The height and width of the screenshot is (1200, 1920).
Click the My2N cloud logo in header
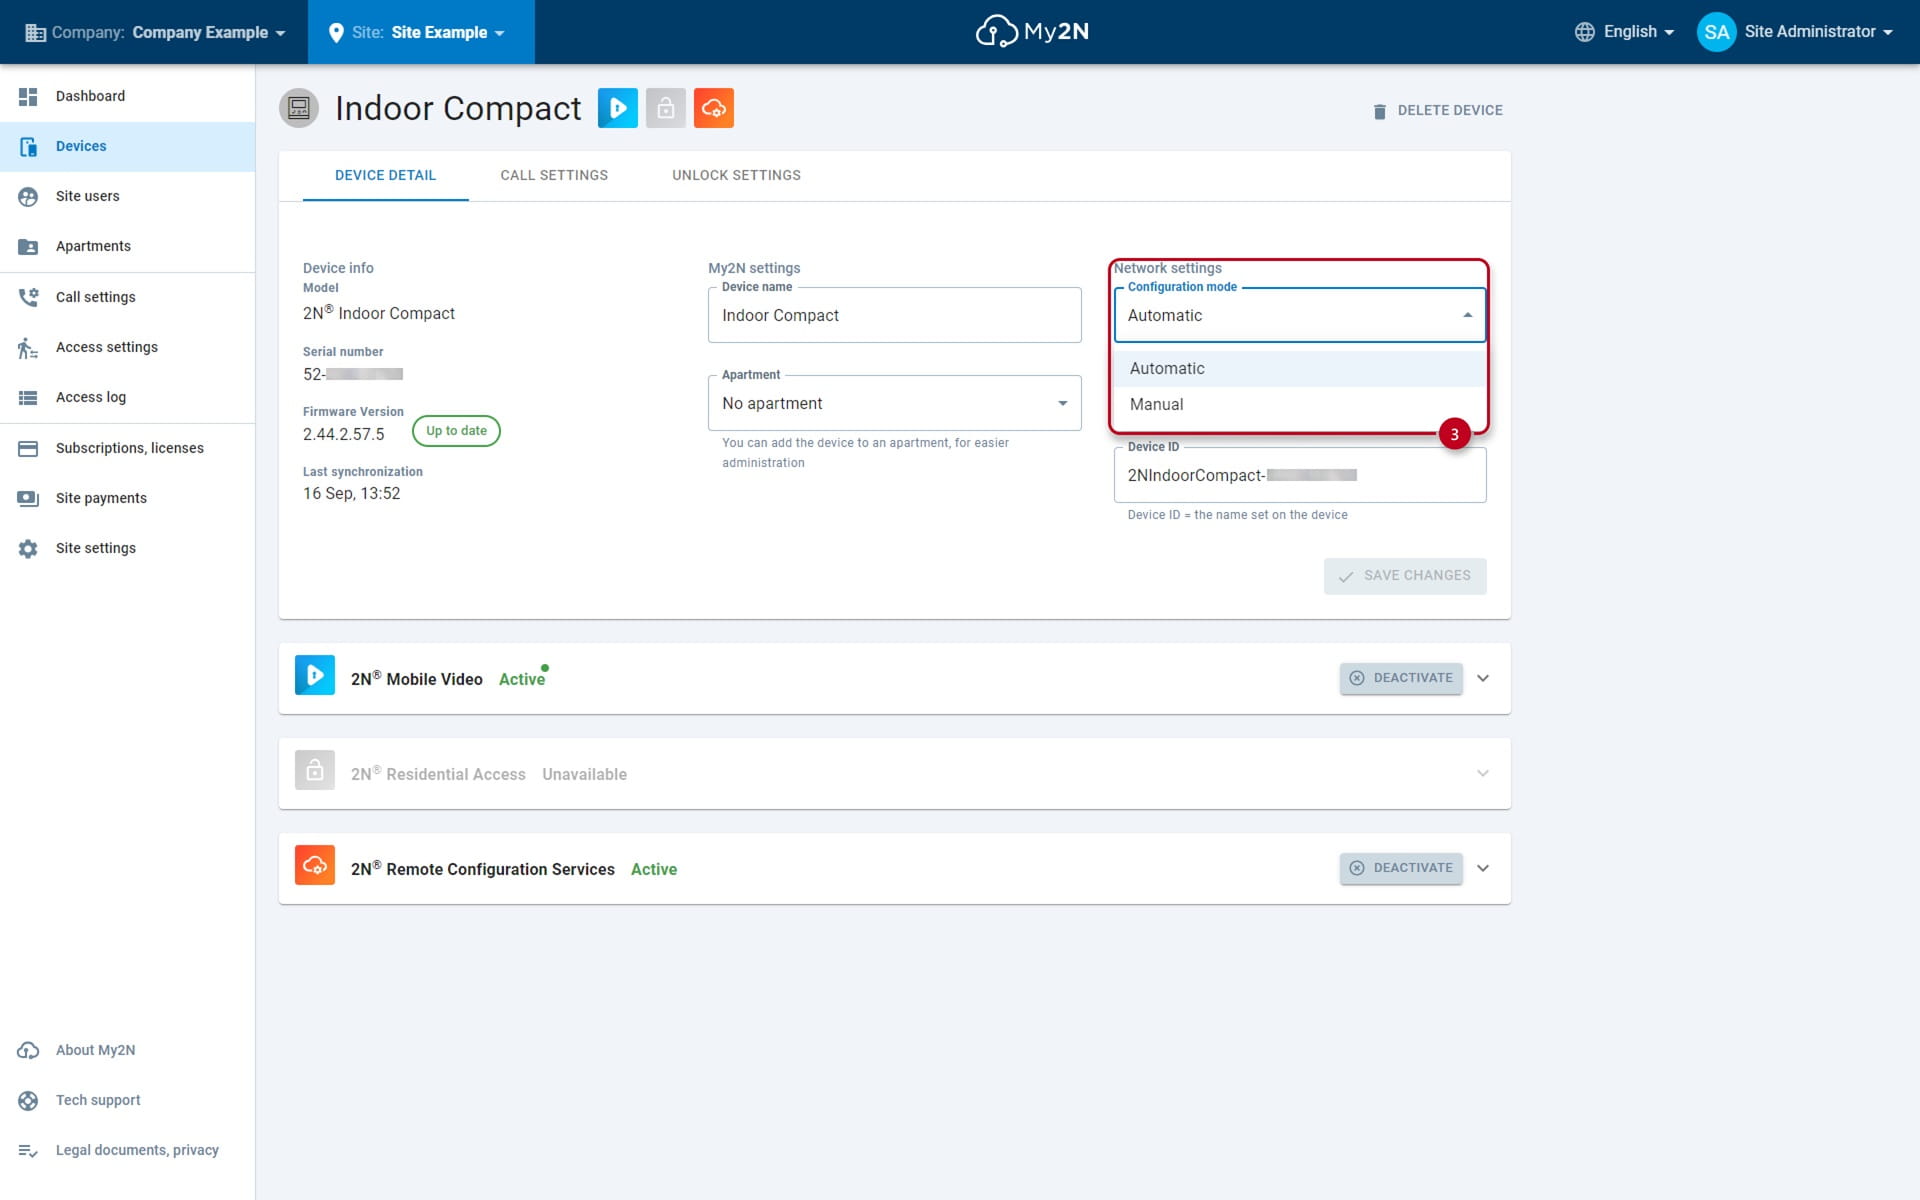point(1032,32)
